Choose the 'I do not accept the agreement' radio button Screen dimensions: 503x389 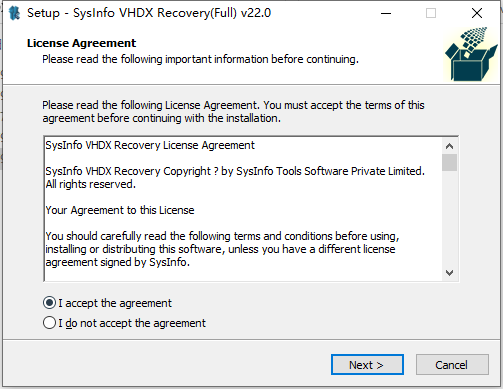(49, 323)
